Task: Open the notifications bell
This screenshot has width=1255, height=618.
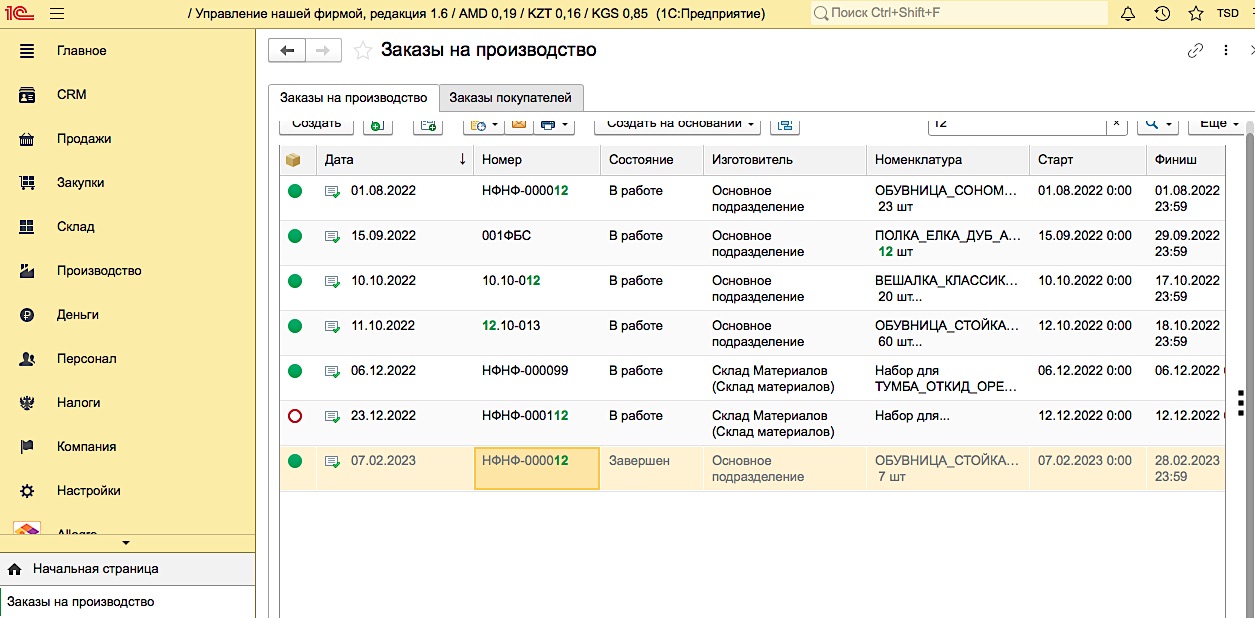Action: [1128, 14]
